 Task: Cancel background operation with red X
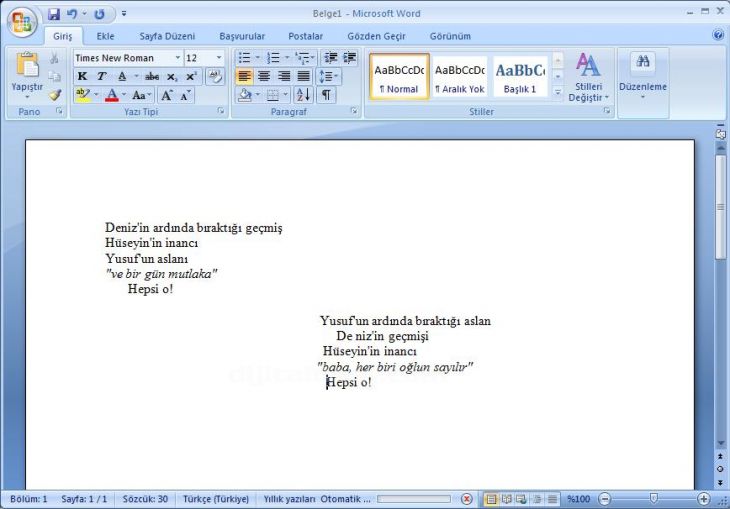(x=466, y=499)
